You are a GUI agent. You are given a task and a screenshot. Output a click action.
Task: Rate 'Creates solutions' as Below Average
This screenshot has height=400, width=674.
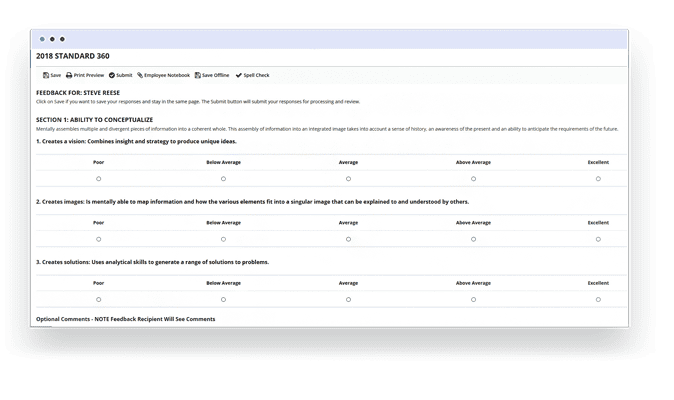(224, 299)
